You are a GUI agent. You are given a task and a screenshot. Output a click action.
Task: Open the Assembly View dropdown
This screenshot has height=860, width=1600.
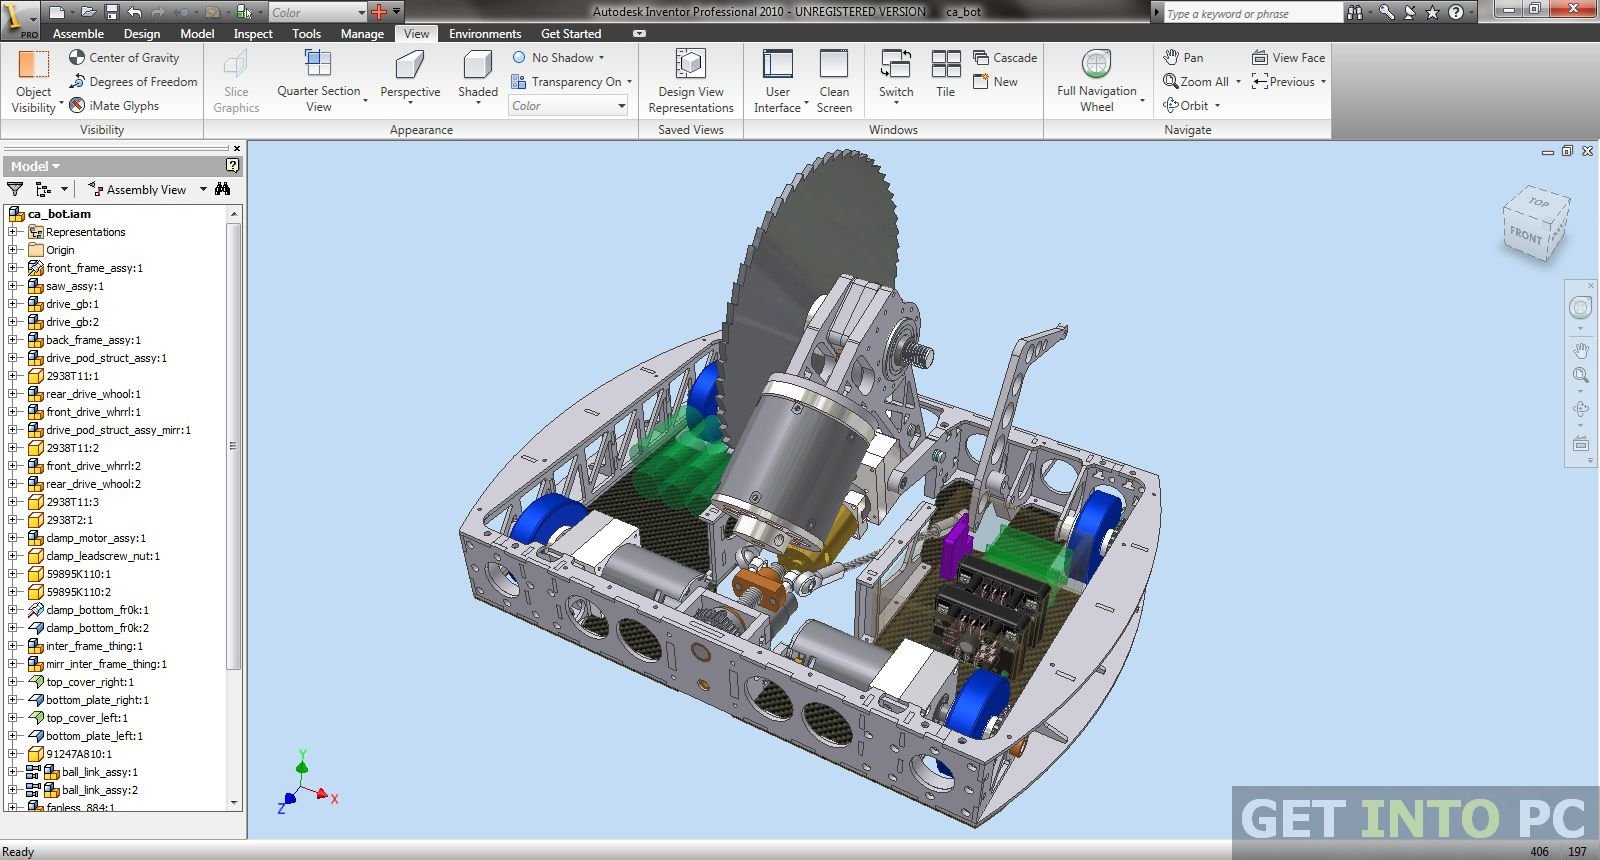click(x=203, y=189)
